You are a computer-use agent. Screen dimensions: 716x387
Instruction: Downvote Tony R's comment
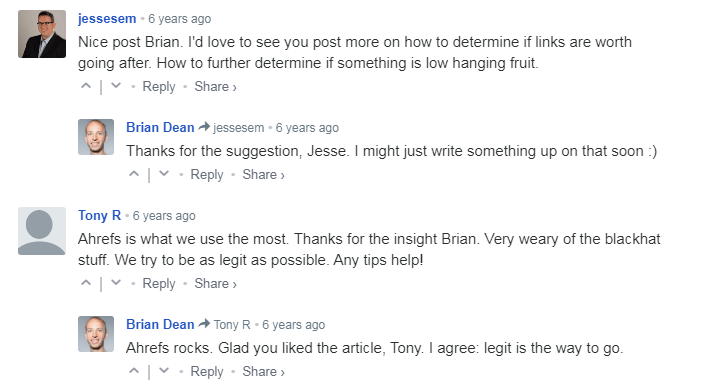tap(116, 282)
